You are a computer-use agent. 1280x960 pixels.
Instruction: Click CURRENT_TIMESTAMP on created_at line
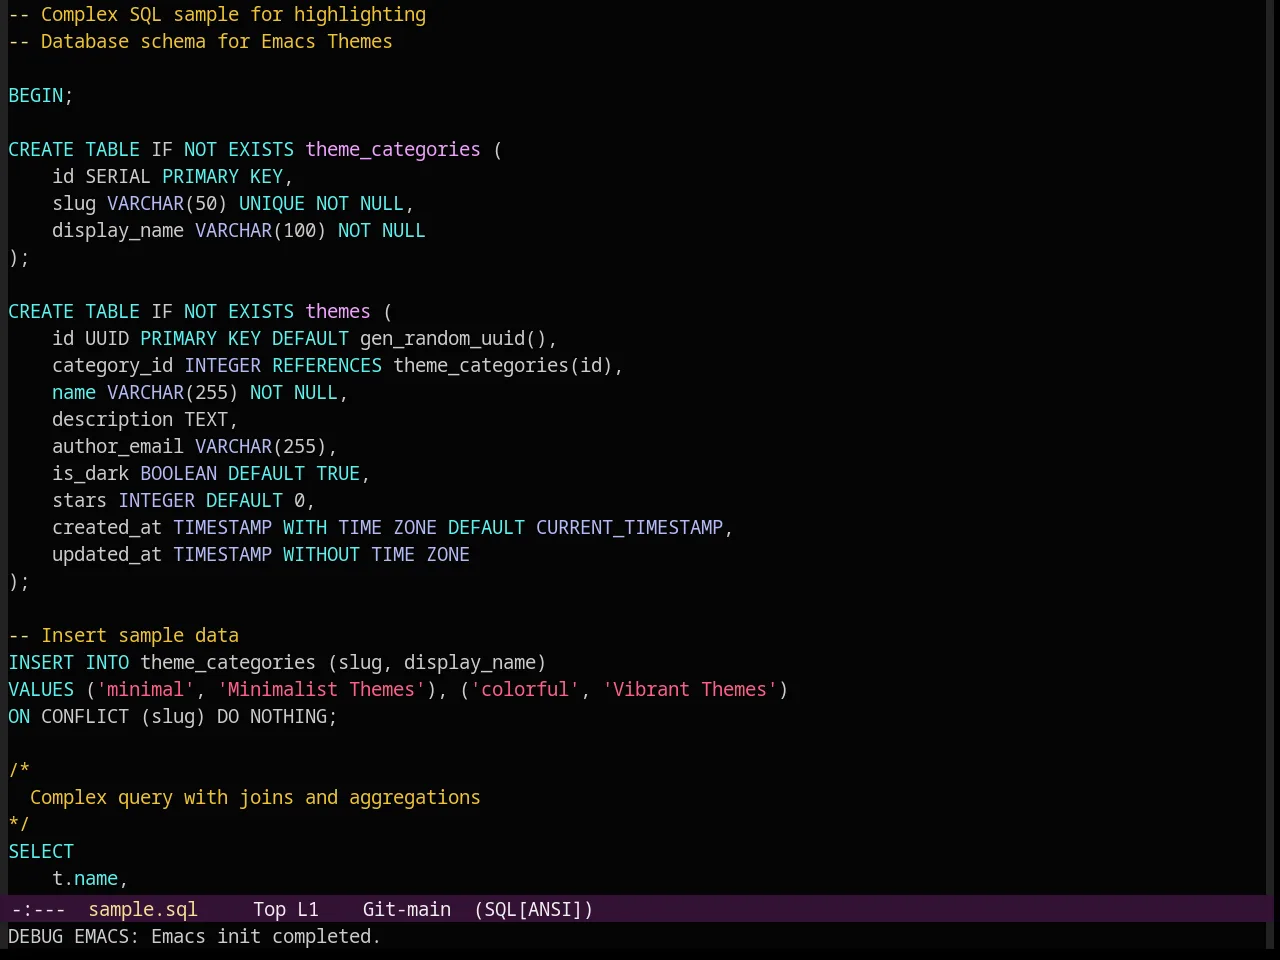point(629,527)
